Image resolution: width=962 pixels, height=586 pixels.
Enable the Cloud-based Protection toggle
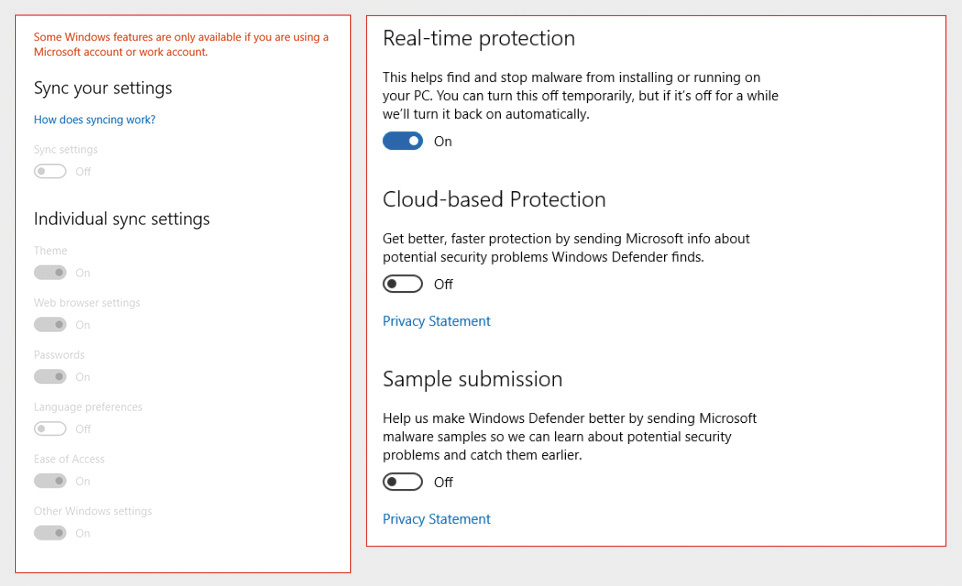pyautogui.click(x=403, y=284)
